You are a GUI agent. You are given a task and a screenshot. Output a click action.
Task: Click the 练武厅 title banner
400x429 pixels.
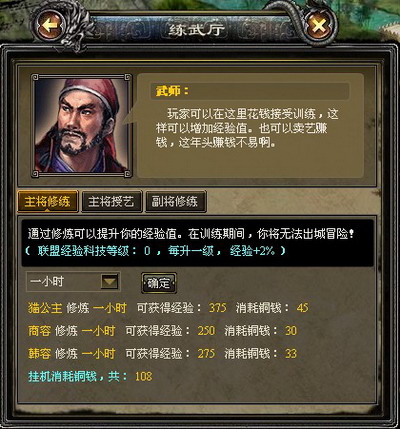197,30
